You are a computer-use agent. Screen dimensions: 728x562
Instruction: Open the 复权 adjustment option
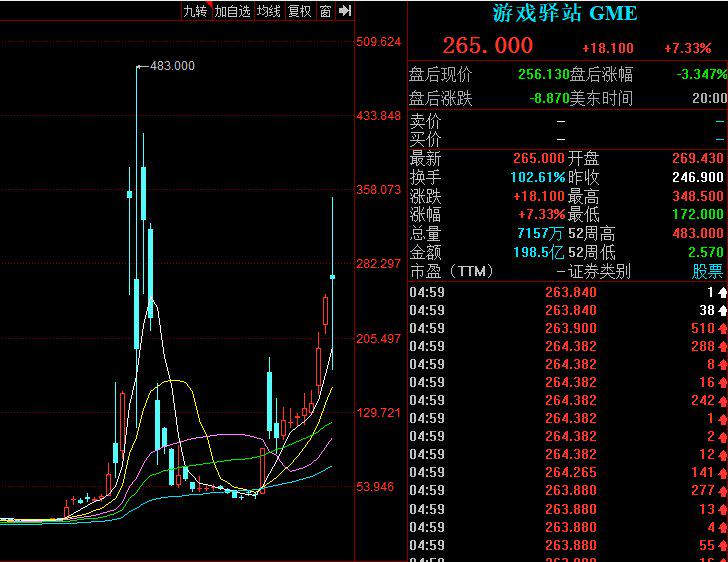(x=299, y=11)
